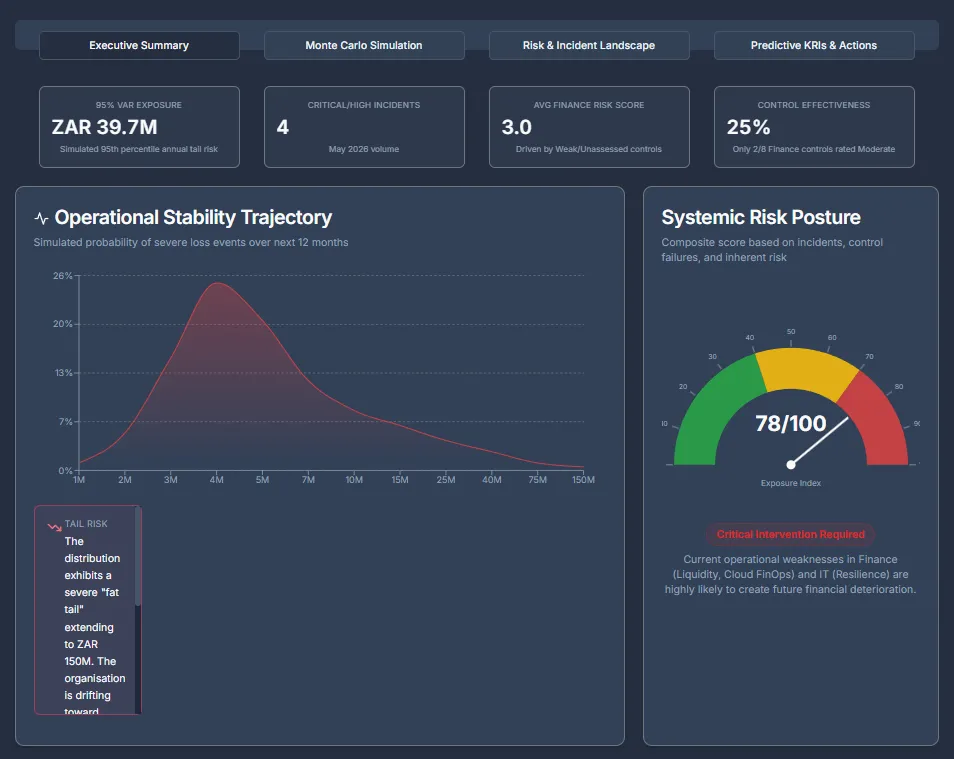
Task: Open Risk & Incident Landscape tab
Action: click(589, 46)
